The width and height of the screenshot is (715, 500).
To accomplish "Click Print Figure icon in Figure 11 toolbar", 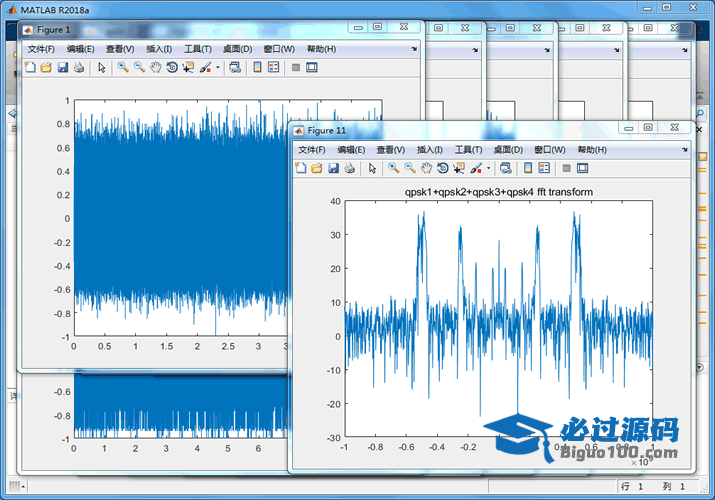I will (x=349, y=168).
